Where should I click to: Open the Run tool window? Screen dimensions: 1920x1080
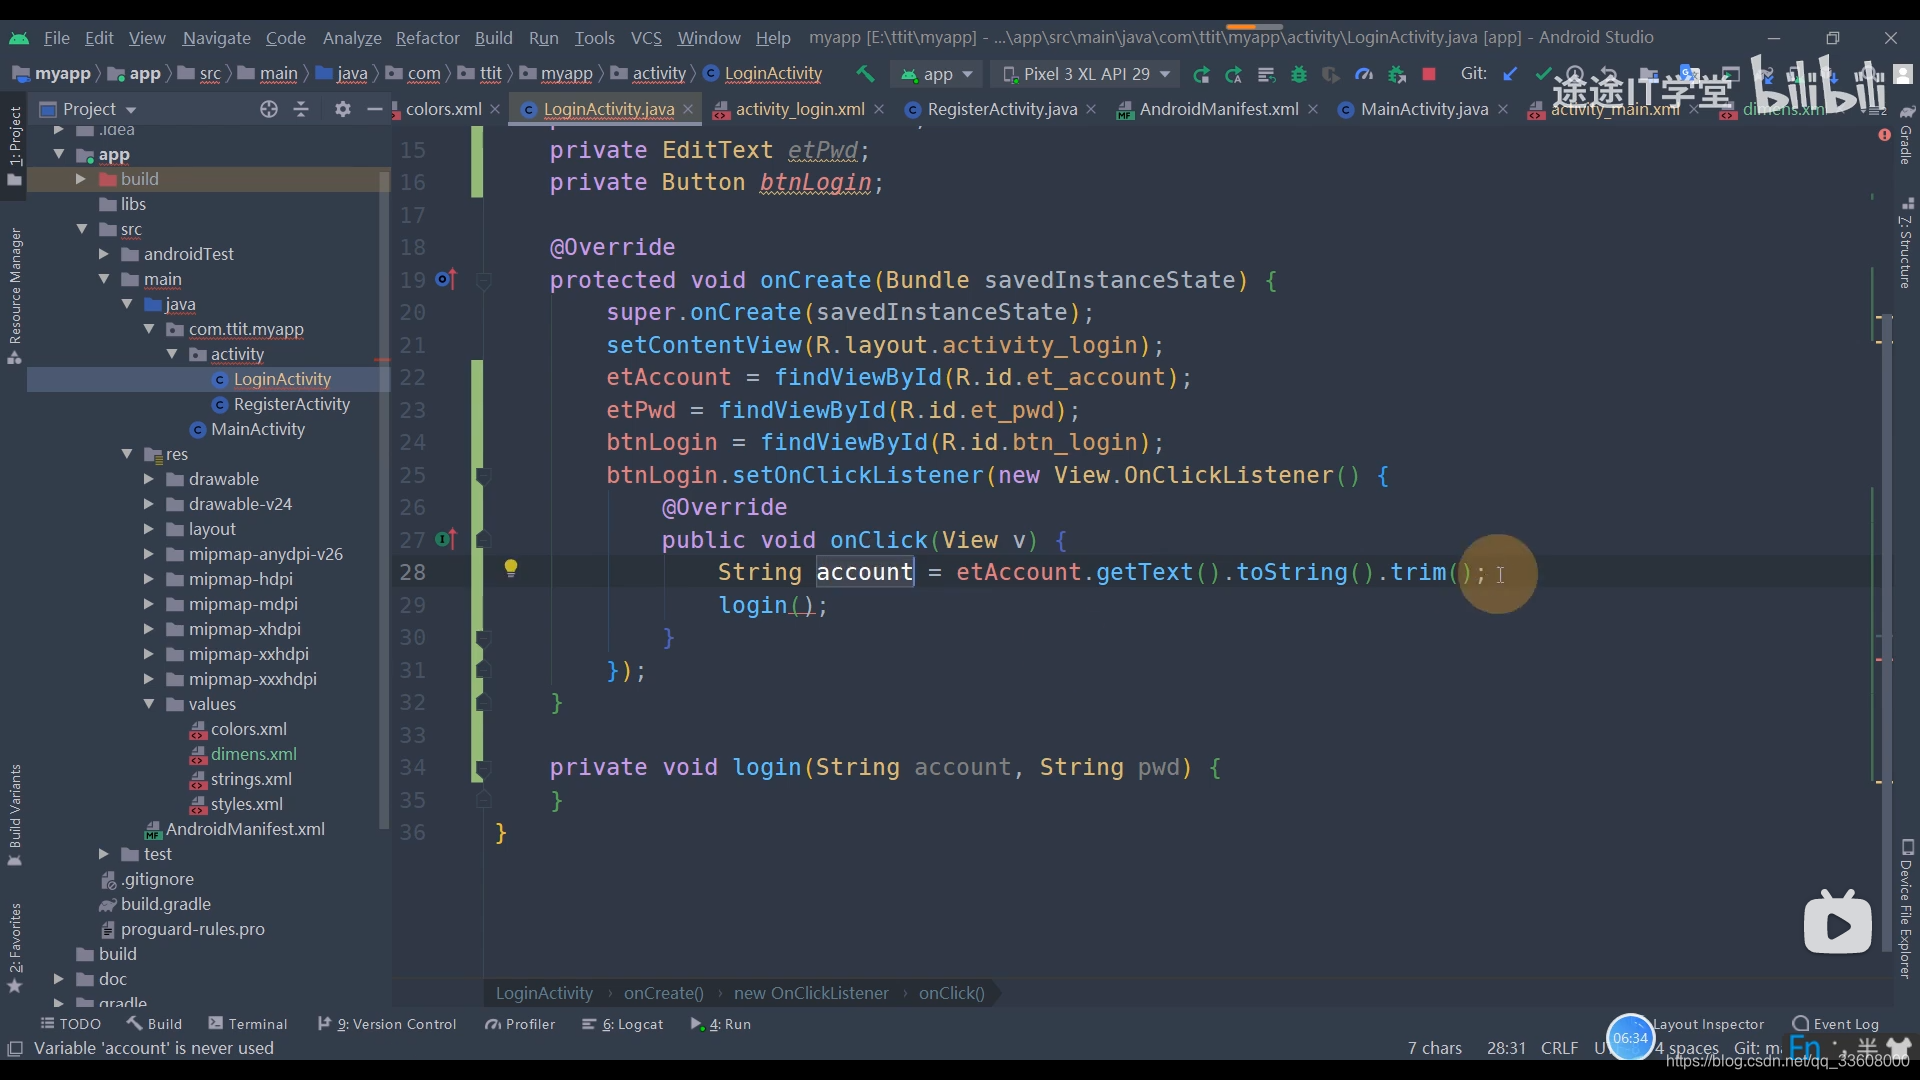(720, 1023)
